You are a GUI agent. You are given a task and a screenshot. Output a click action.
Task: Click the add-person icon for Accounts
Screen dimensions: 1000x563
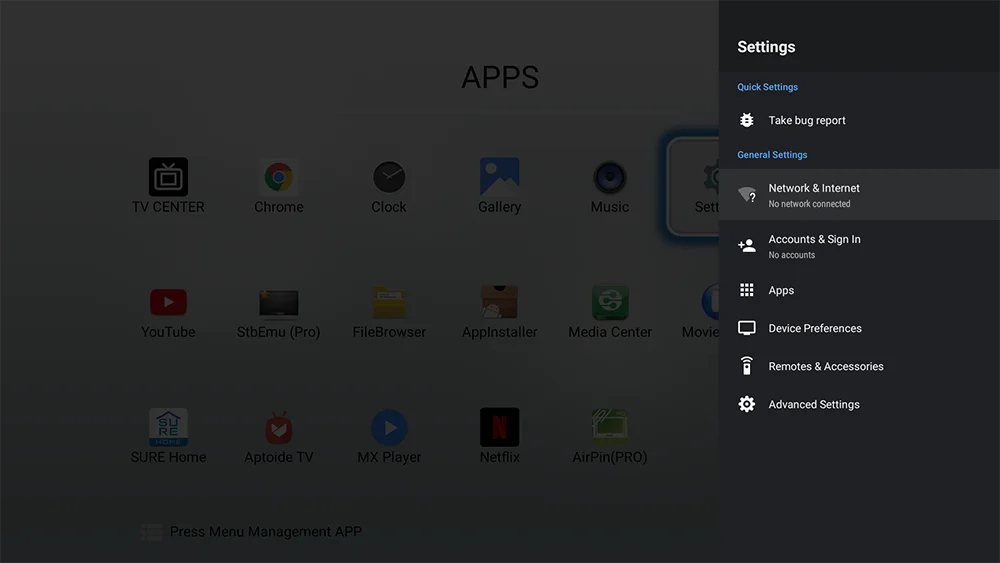click(747, 245)
